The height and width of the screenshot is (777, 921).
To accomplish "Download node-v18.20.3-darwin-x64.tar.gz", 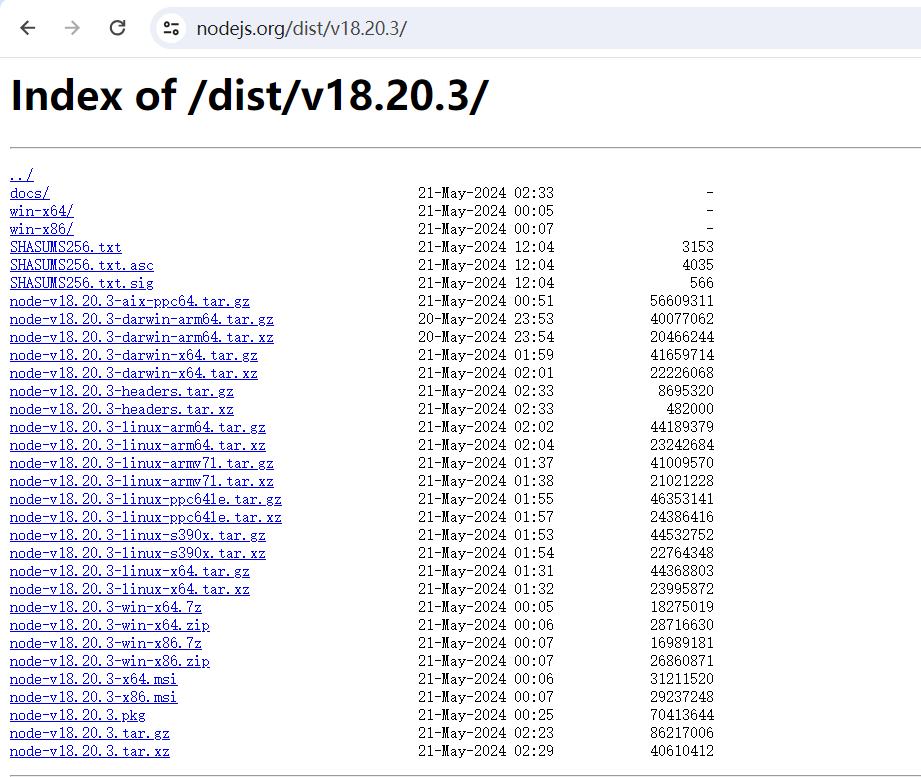I will 134,355.
